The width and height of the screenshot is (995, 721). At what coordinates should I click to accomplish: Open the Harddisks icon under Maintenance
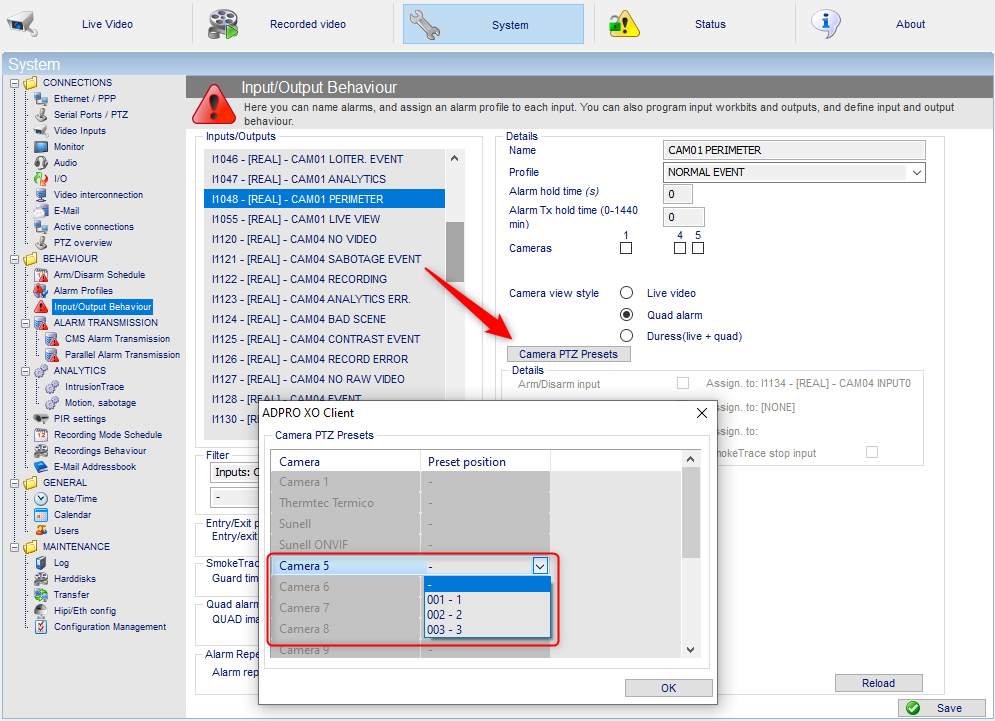41,579
